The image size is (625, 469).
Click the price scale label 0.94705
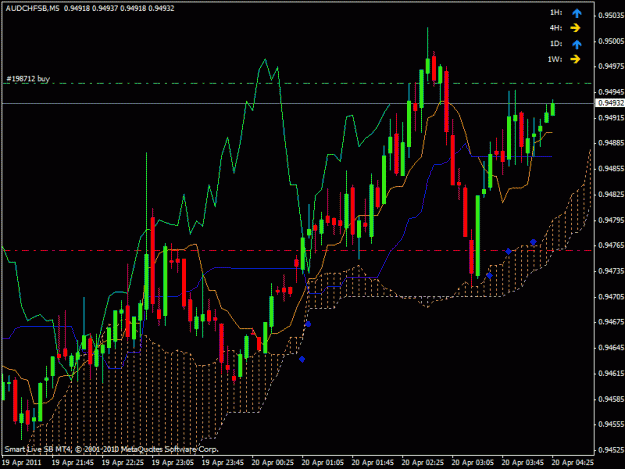click(x=611, y=296)
